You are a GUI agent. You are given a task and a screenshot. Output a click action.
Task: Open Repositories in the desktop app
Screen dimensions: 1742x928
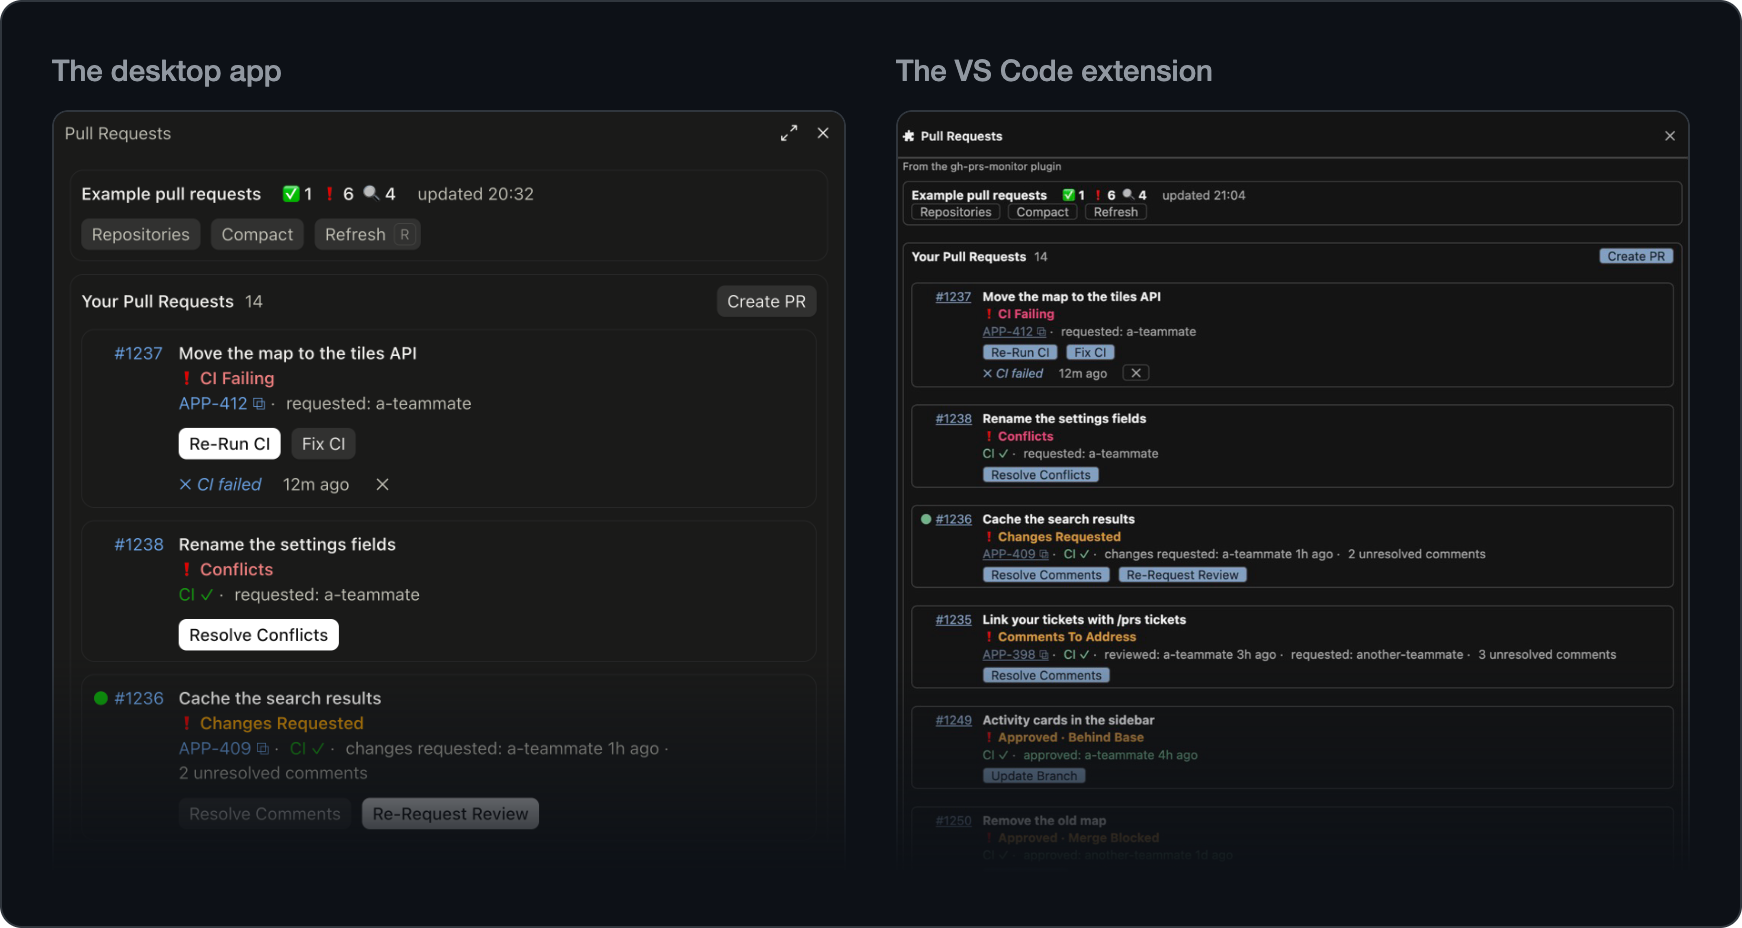point(141,234)
